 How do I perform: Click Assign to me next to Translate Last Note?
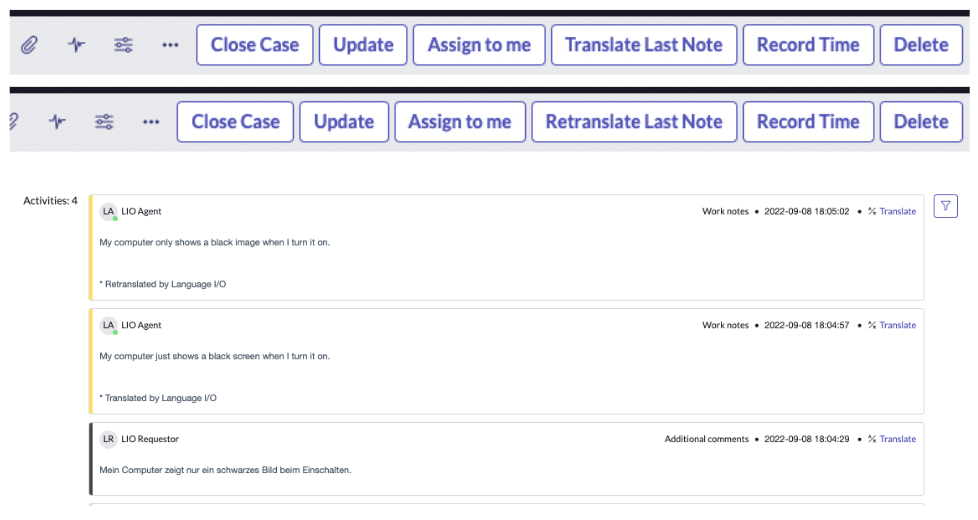pos(479,45)
